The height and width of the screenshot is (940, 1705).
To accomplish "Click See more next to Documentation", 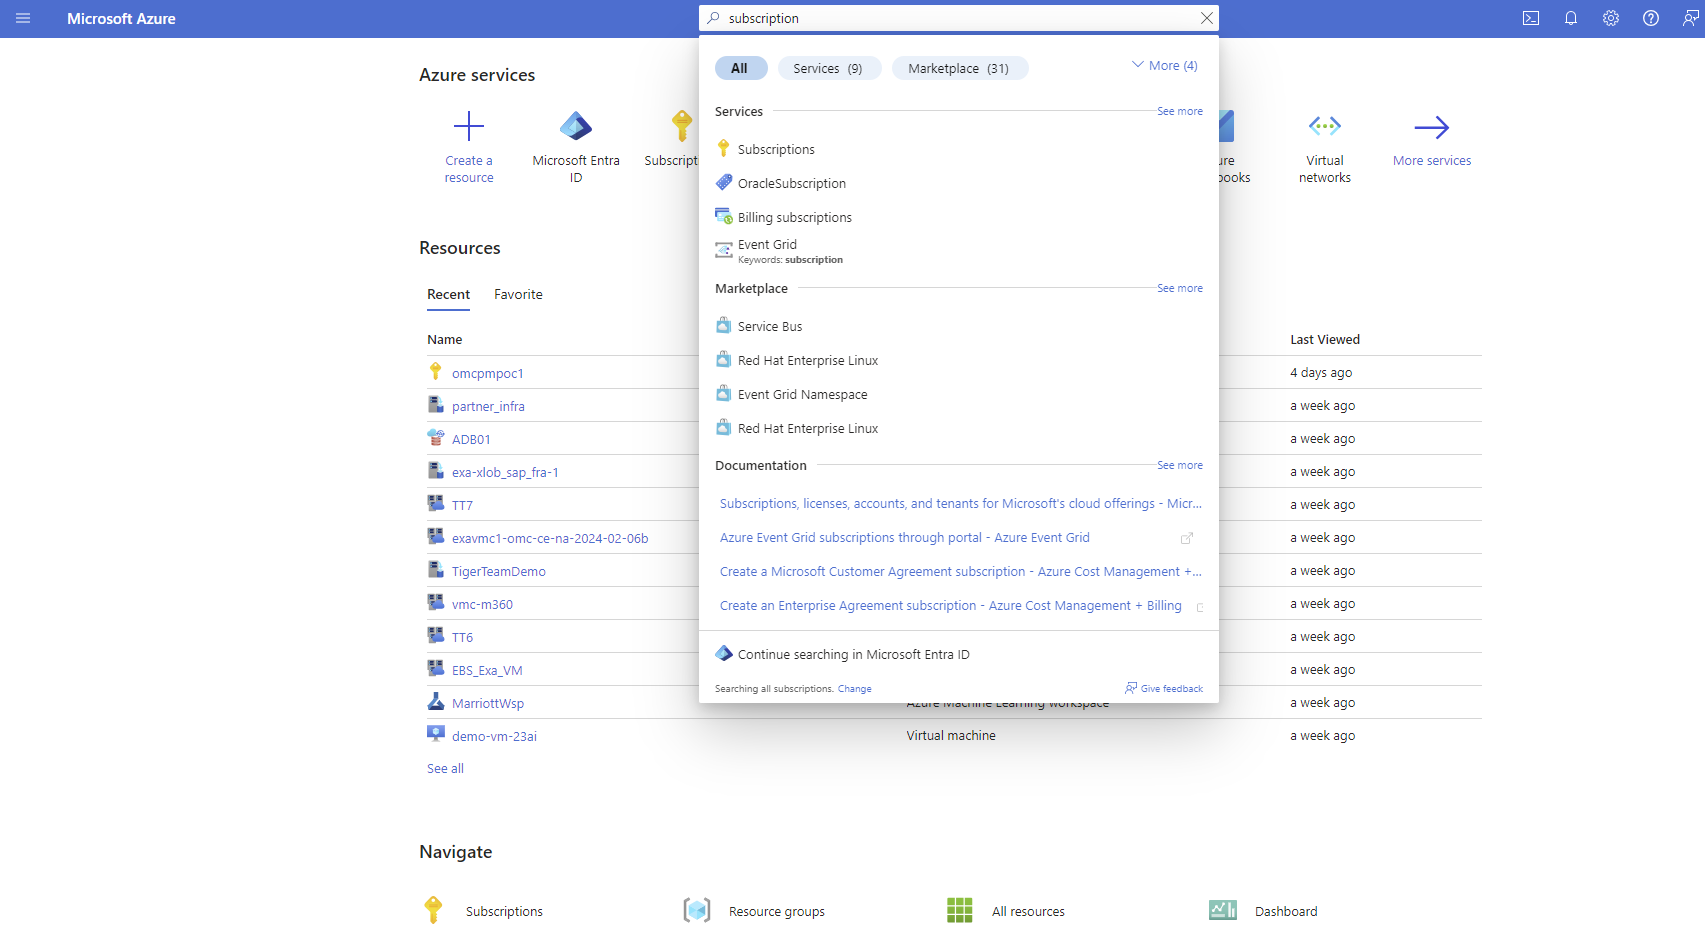I will click(x=1180, y=465).
